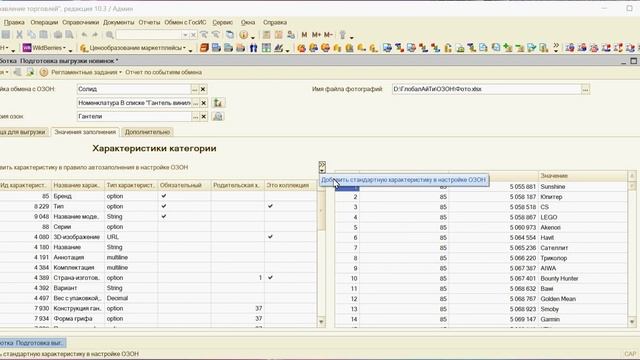Open the Операции menu
This screenshot has height=360, width=640.
44,22
